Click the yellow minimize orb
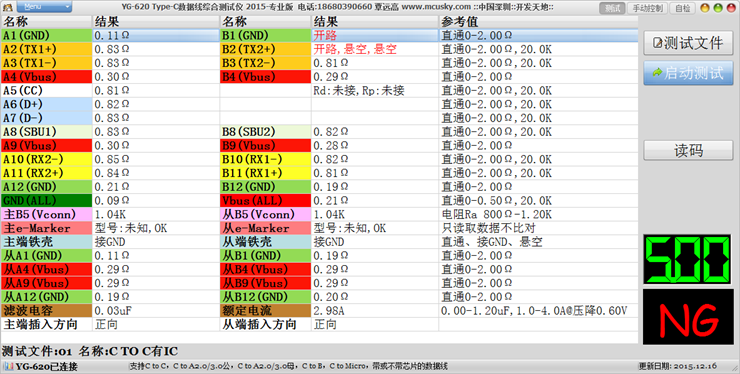This screenshot has height=374, width=740. tap(705, 8)
